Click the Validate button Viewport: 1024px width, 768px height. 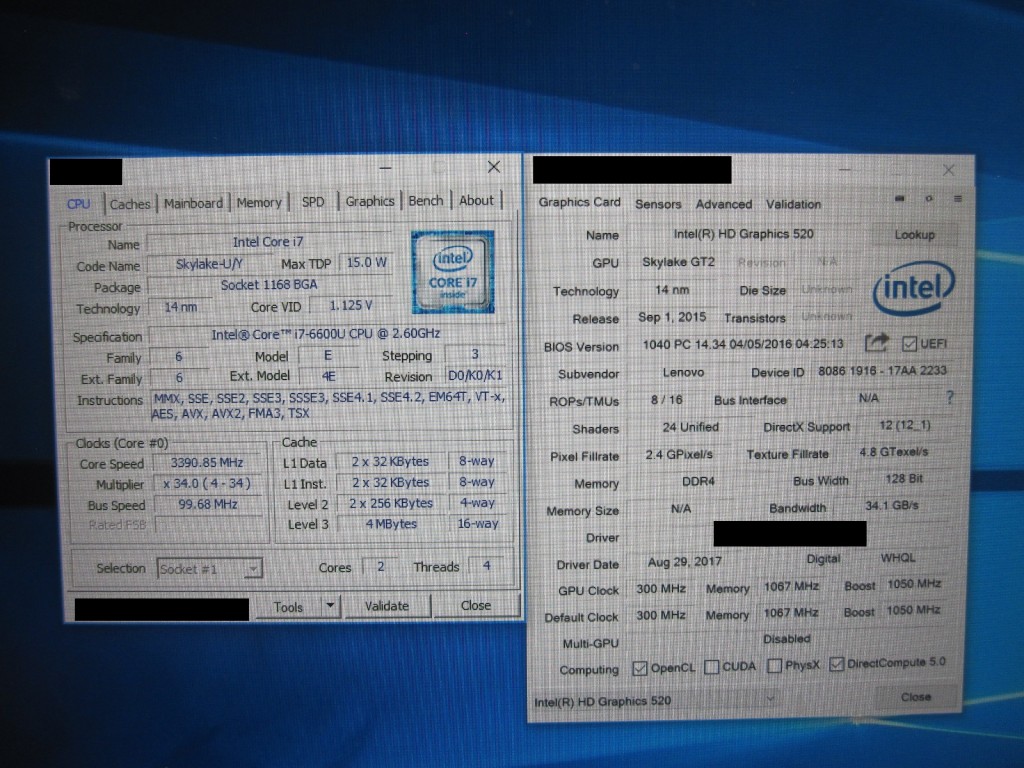pyautogui.click(x=387, y=606)
